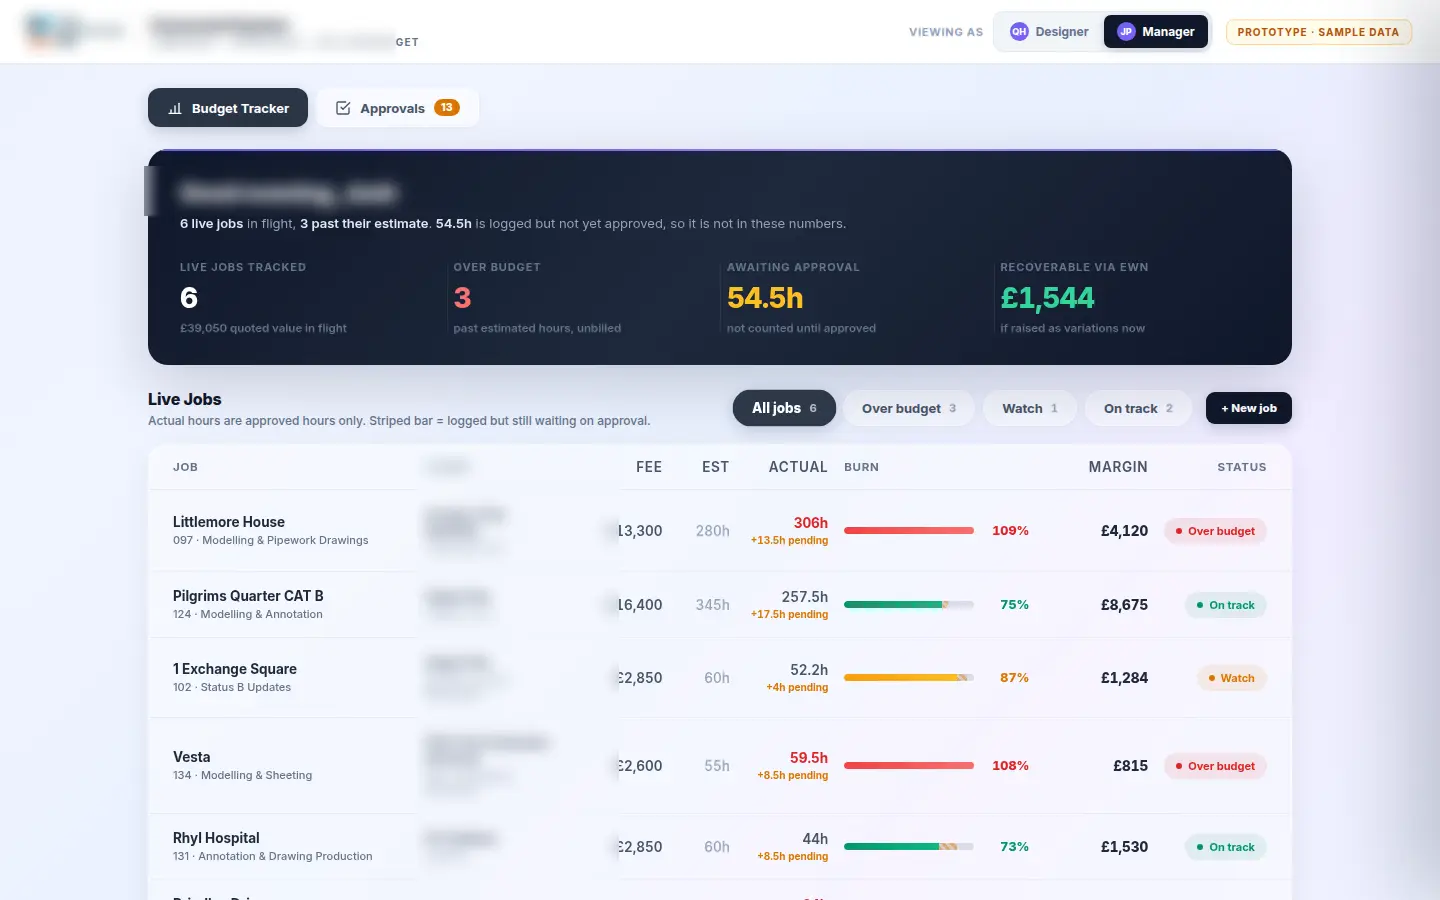Click the JP avatar beside Manager
The height and width of the screenshot is (900, 1440).
pyautogui.click(x=1126, y=31)
